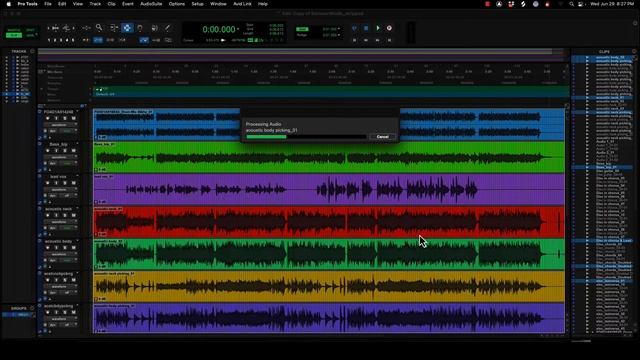The width and height of the screenshot is (640, 360).
Task: Mute the acoustic body track
Action: click(x=73, y=247)
